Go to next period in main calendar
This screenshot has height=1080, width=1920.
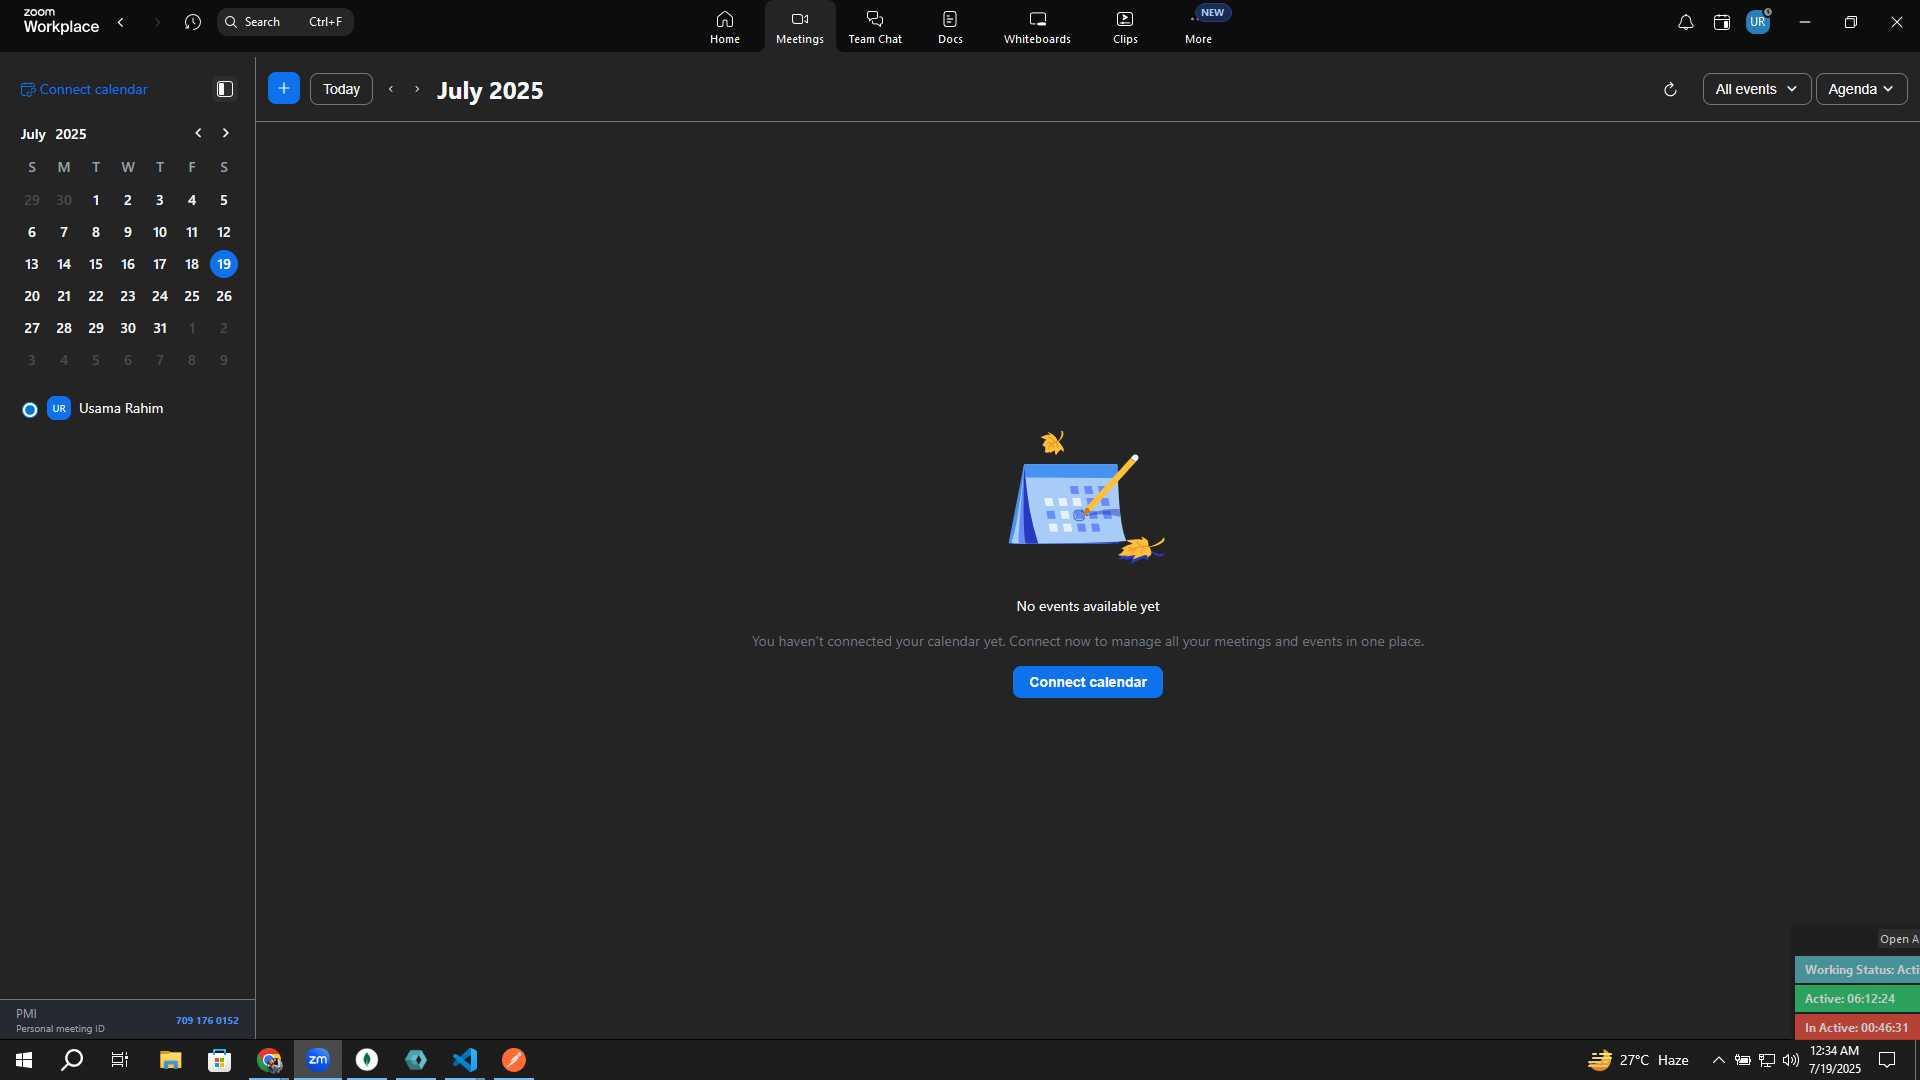[x=417, y=89]
